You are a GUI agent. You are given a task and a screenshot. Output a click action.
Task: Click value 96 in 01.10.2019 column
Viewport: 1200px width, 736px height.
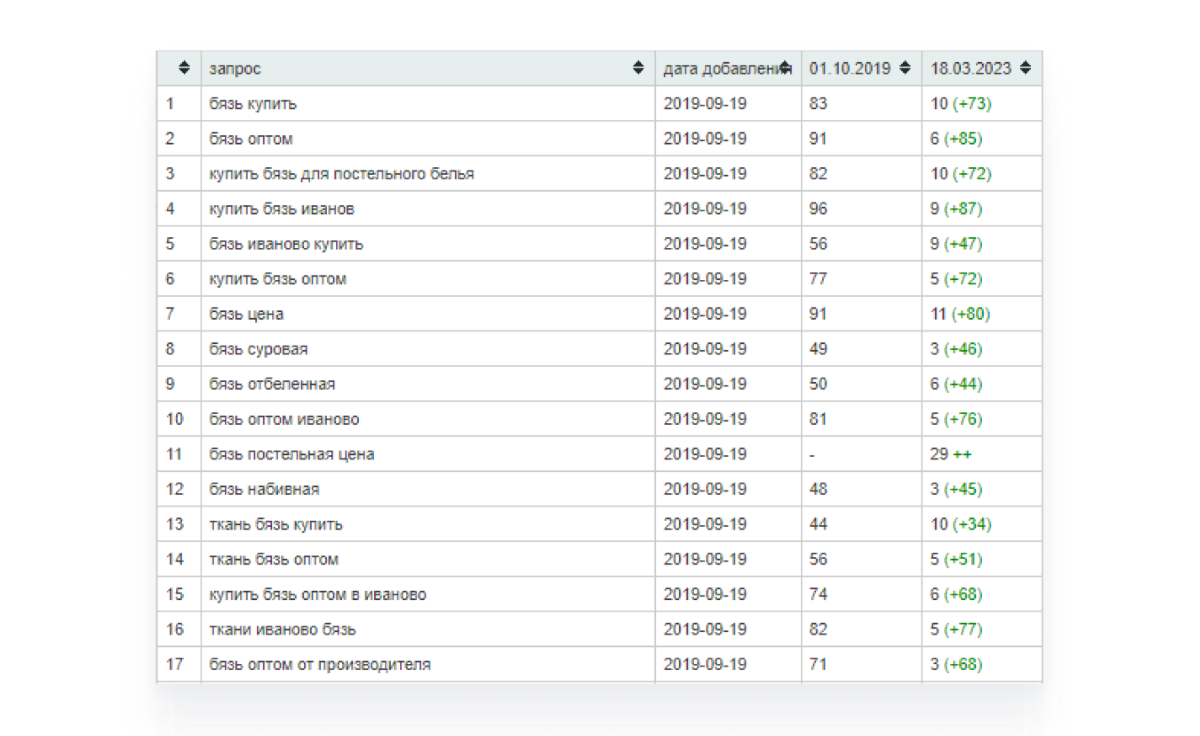pos(818,209)
